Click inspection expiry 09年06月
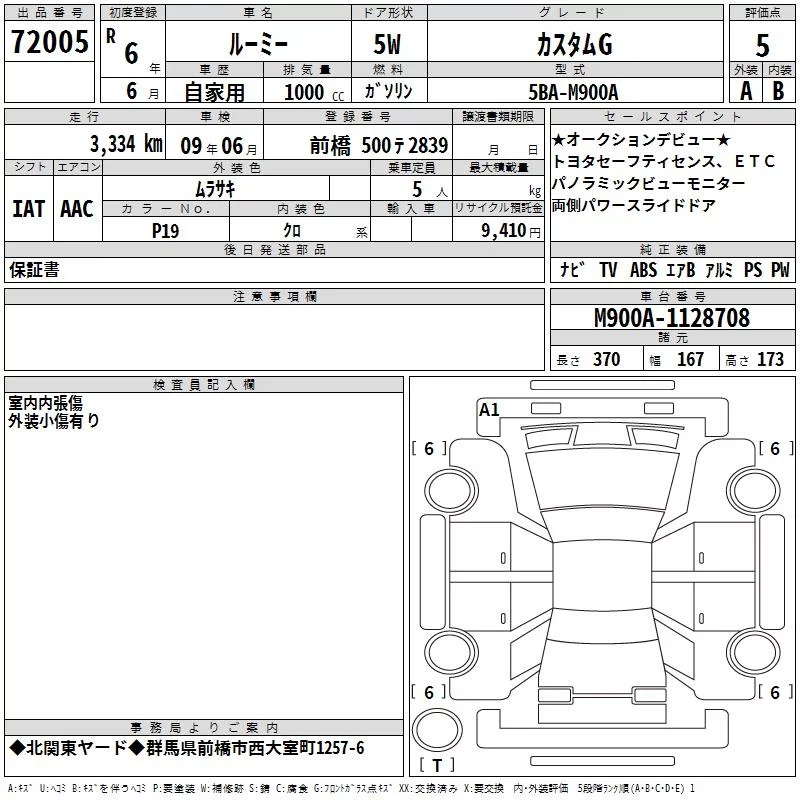The height and width of the screenshot is (800, 800). [x=218, y=146]
